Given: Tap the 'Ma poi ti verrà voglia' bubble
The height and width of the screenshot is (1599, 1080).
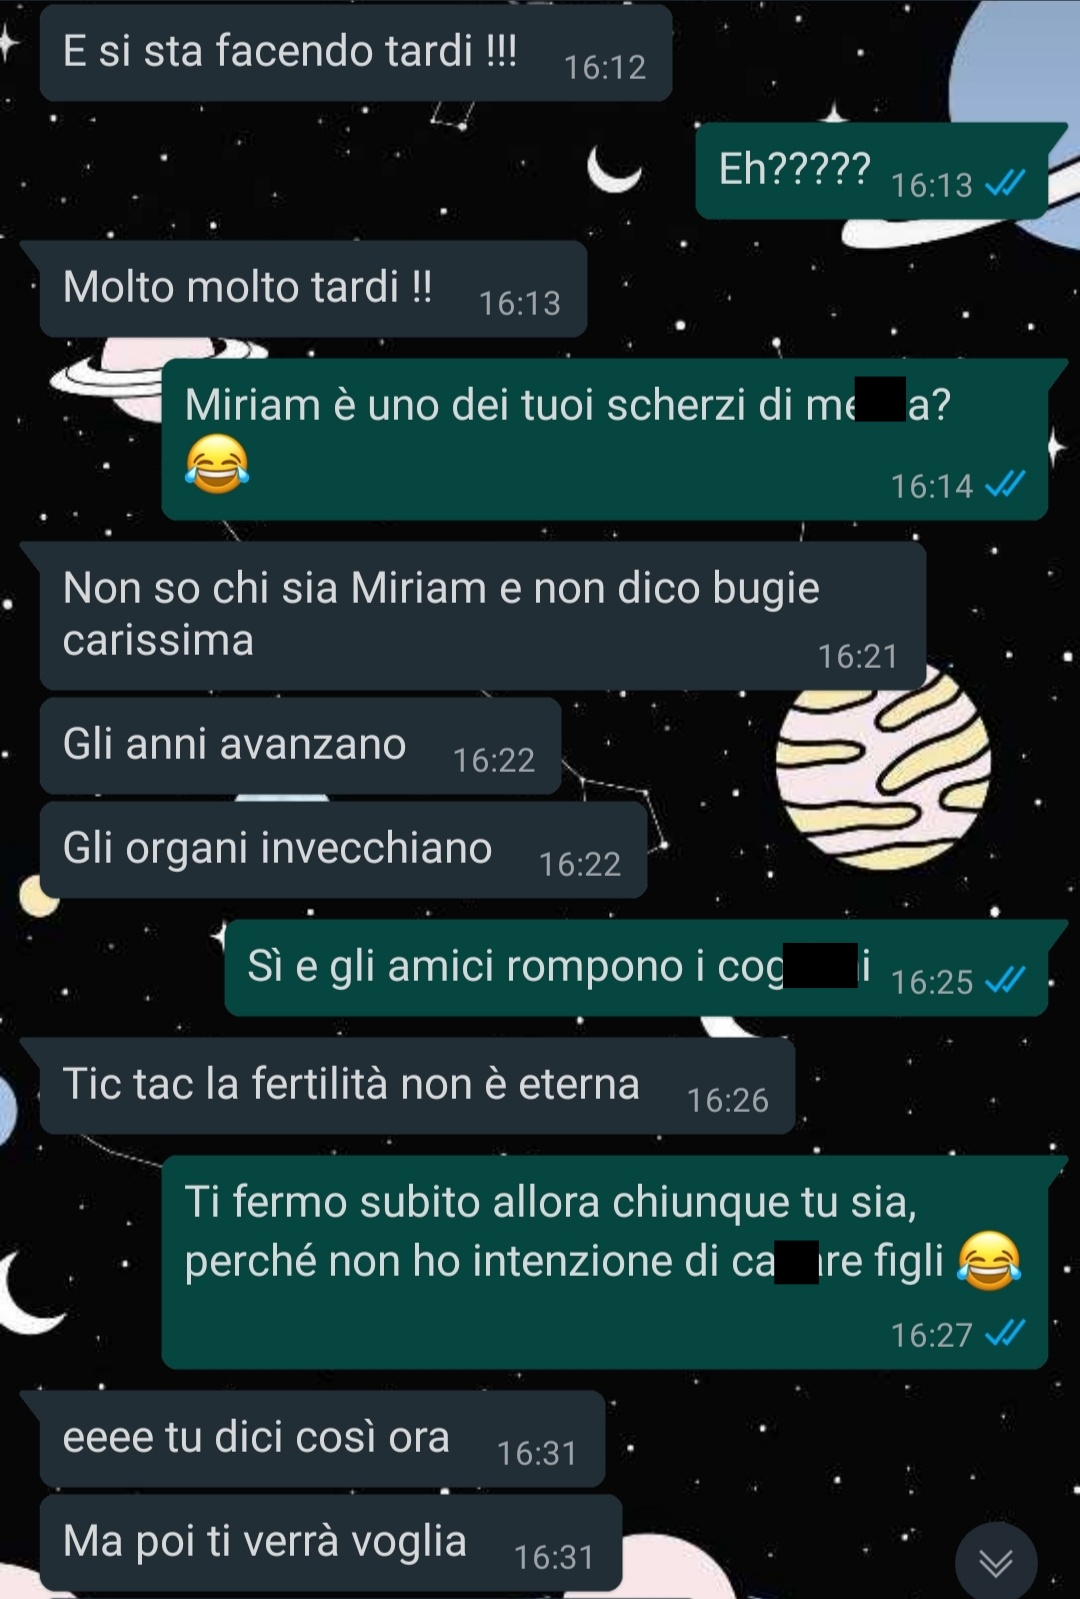Looking at the screenshot, I should tap(331, 1543).
